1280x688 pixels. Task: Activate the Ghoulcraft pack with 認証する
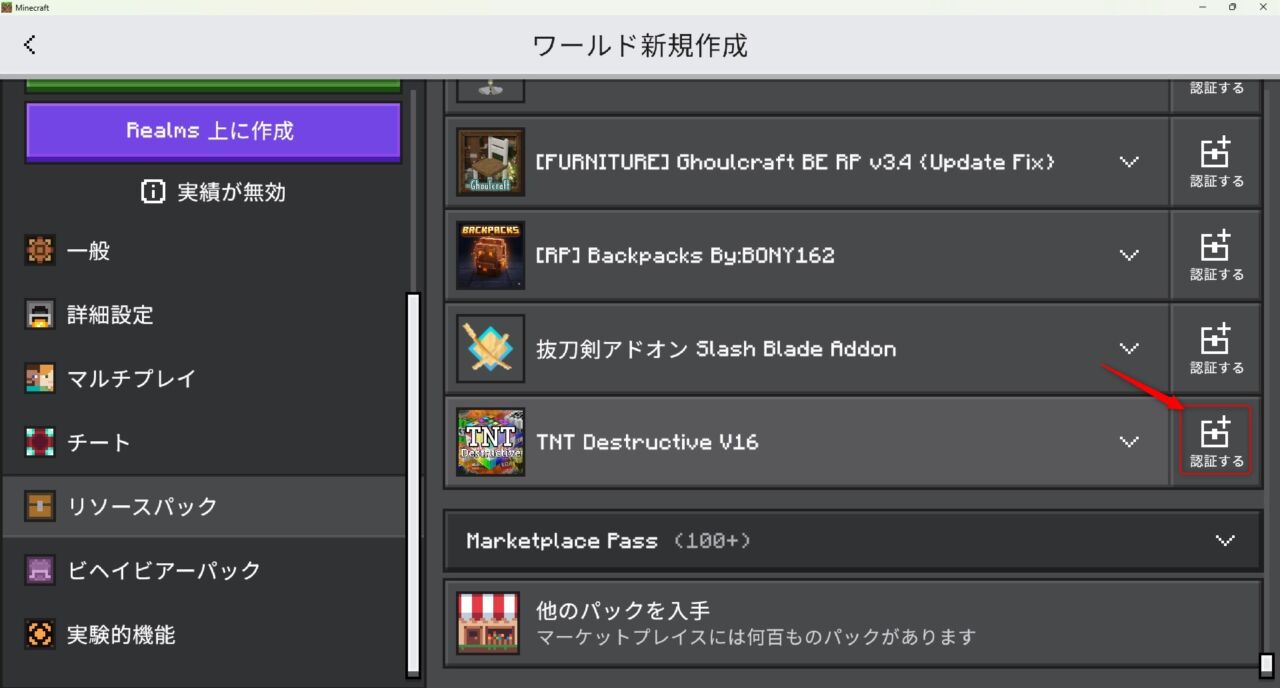(x=1216, y=162)
